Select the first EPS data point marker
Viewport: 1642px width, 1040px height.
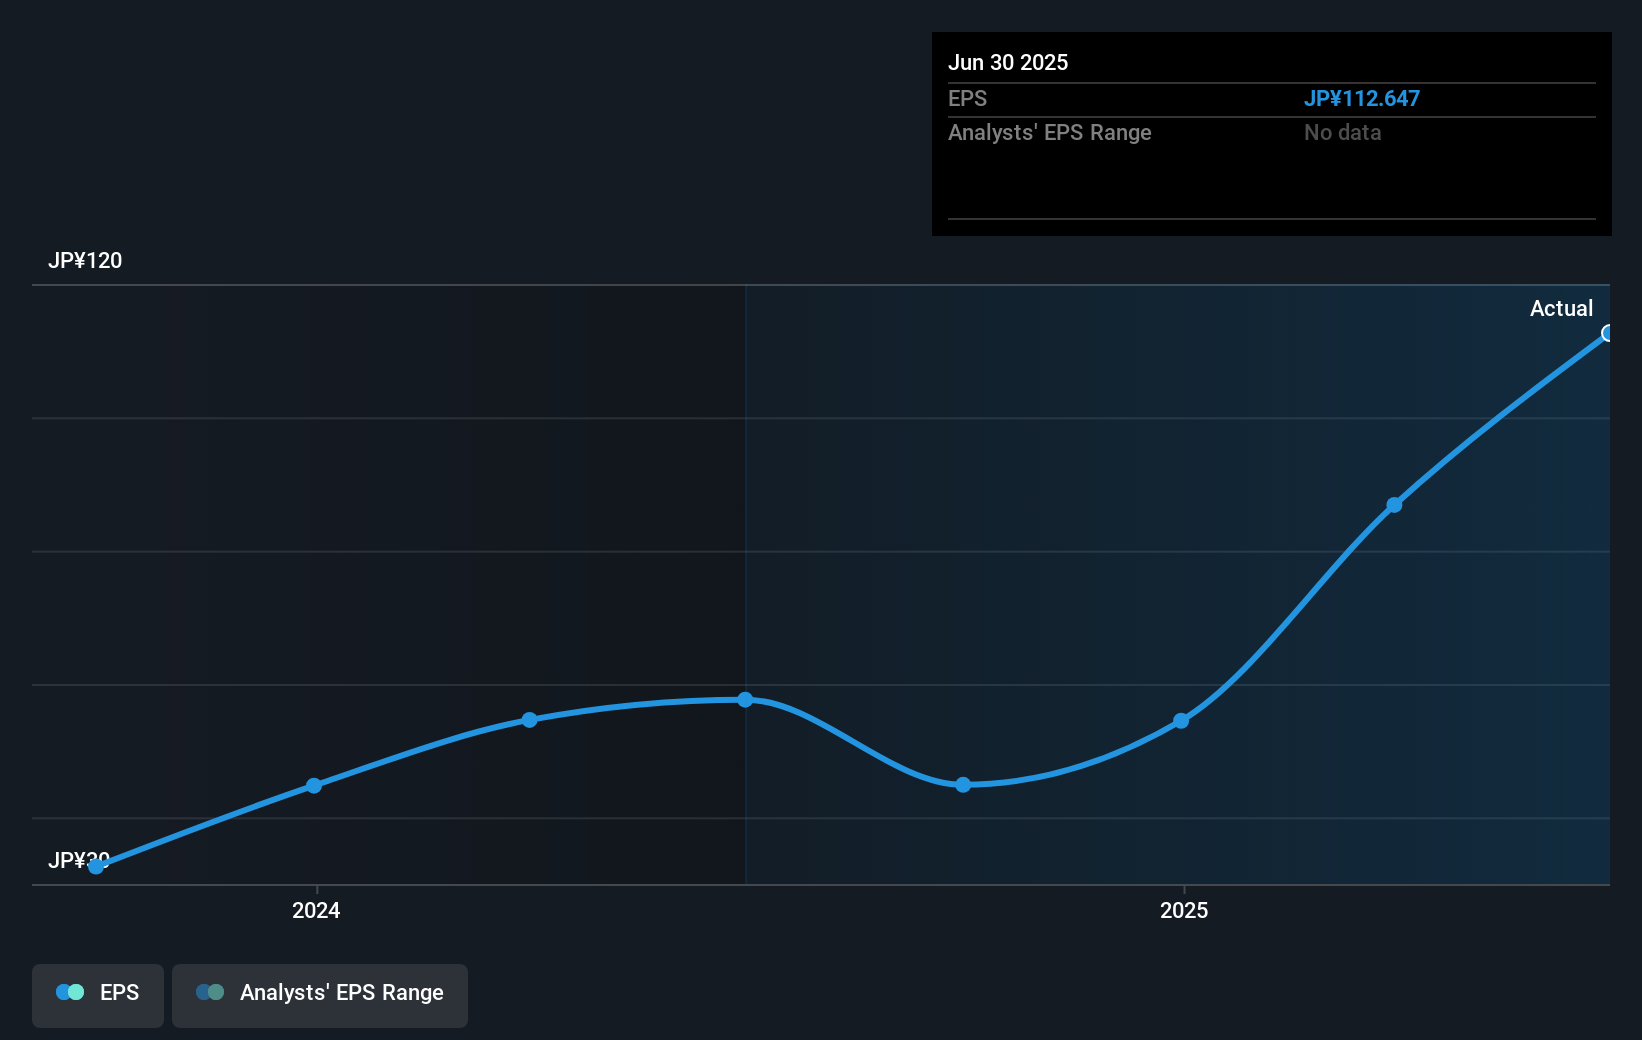point(96,866)
